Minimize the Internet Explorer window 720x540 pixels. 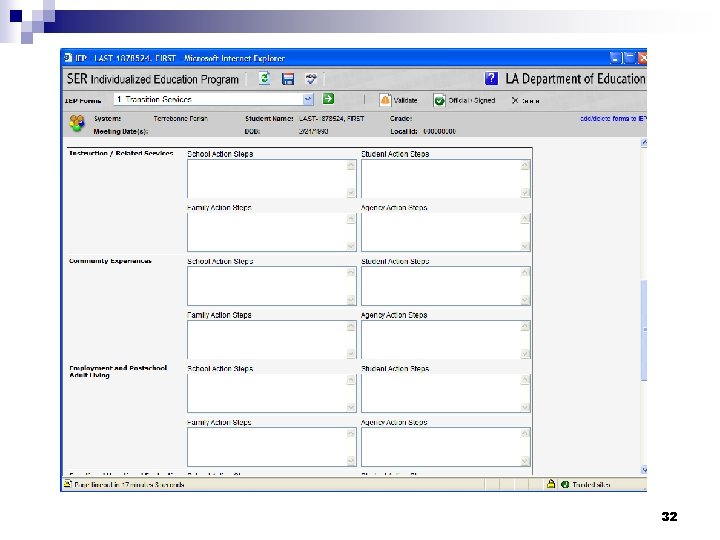coord(615,58)
